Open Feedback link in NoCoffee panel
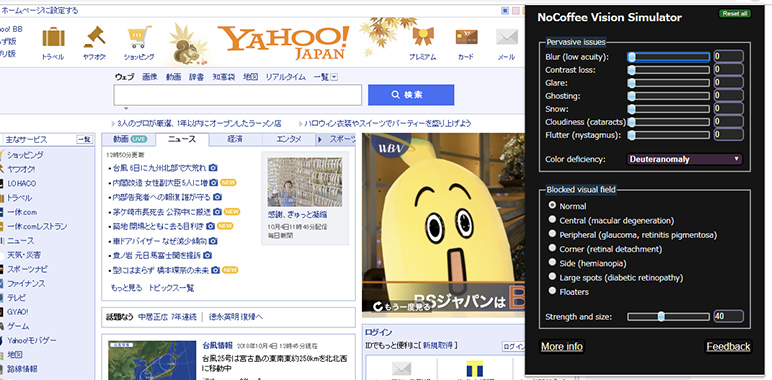The height and width of the screenshot is (380, 772). click(728, 347)
